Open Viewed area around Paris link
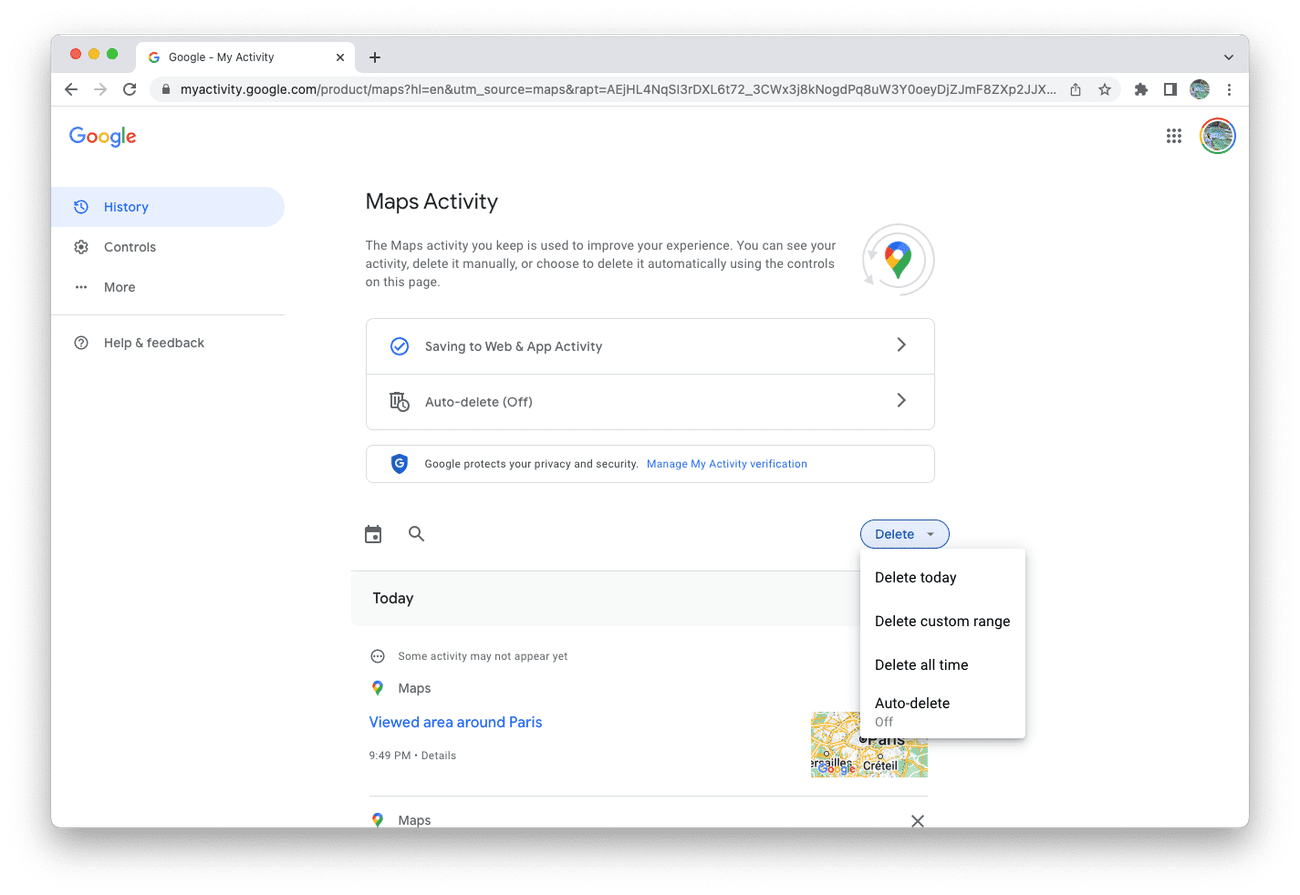Screen dimensions: 1300x895 (x=455, y=722)
